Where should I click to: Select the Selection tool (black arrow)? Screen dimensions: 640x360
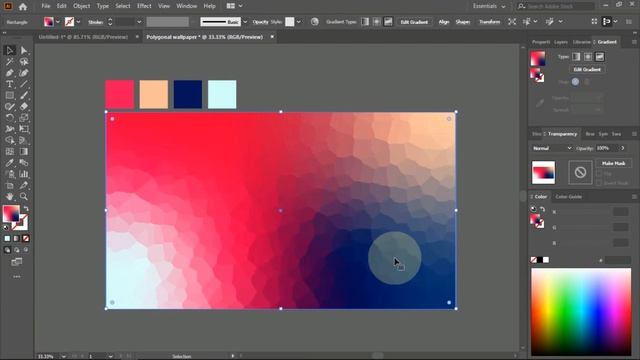(x=9, y=50)
